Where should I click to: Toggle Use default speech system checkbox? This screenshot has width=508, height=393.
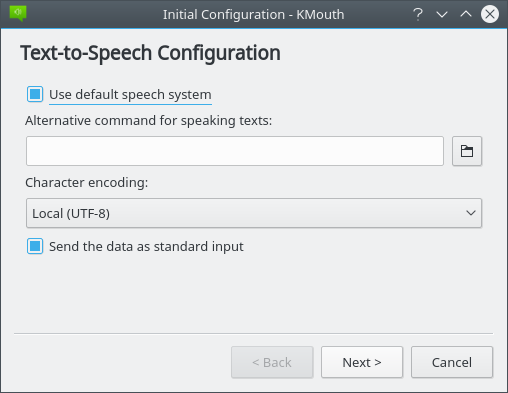tap(35, 94)
